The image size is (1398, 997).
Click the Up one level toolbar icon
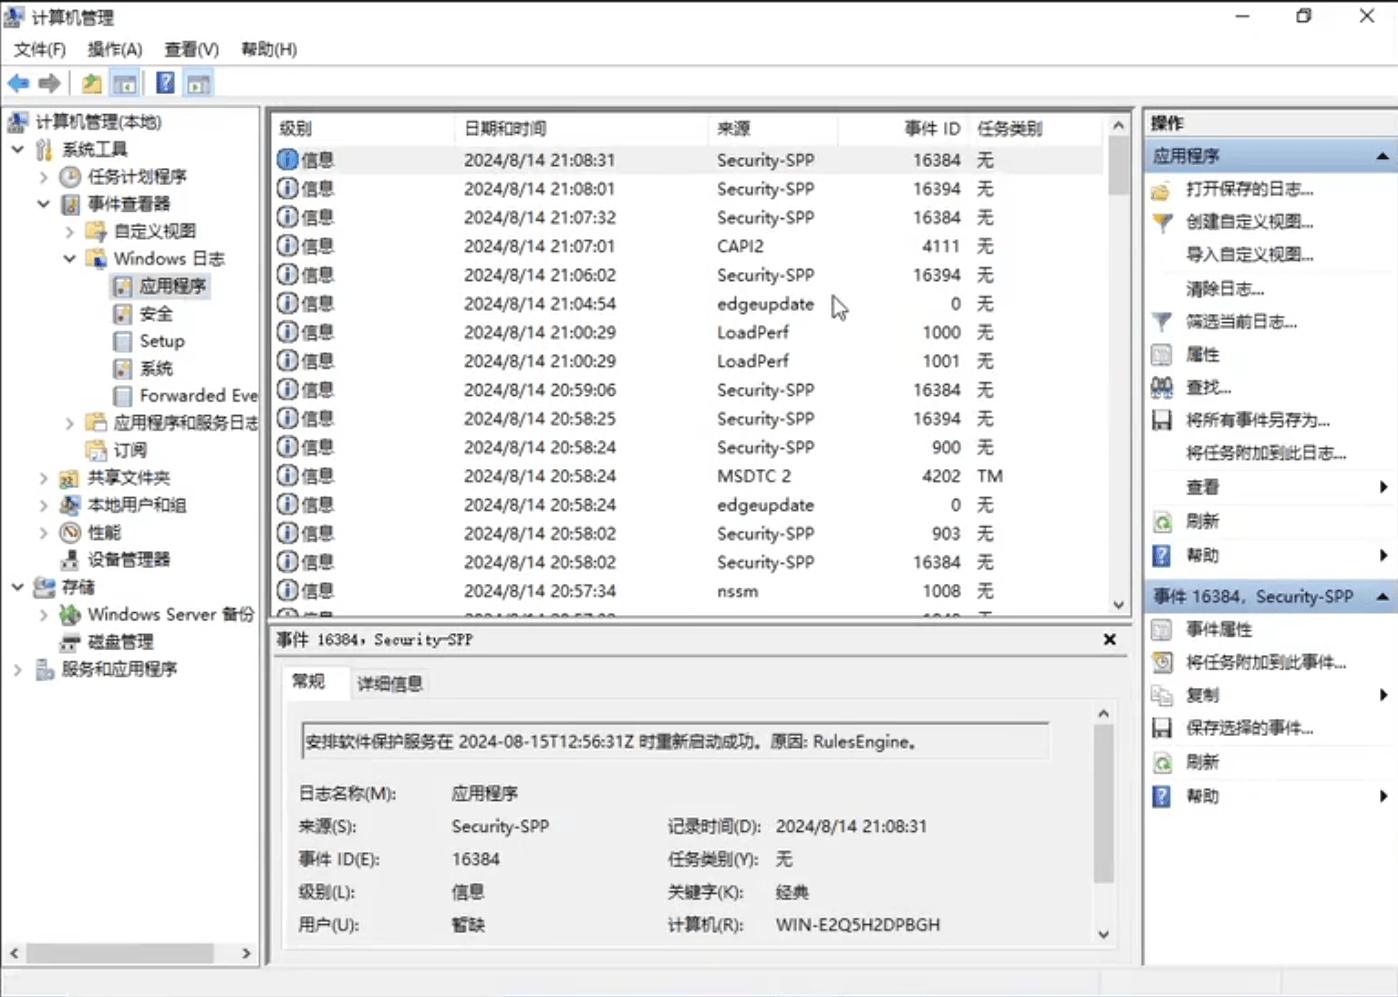click(91, 84)
